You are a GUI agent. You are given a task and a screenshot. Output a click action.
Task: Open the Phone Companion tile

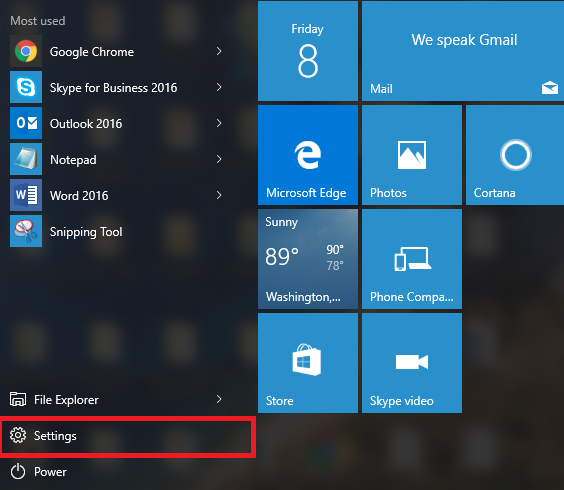412,259
